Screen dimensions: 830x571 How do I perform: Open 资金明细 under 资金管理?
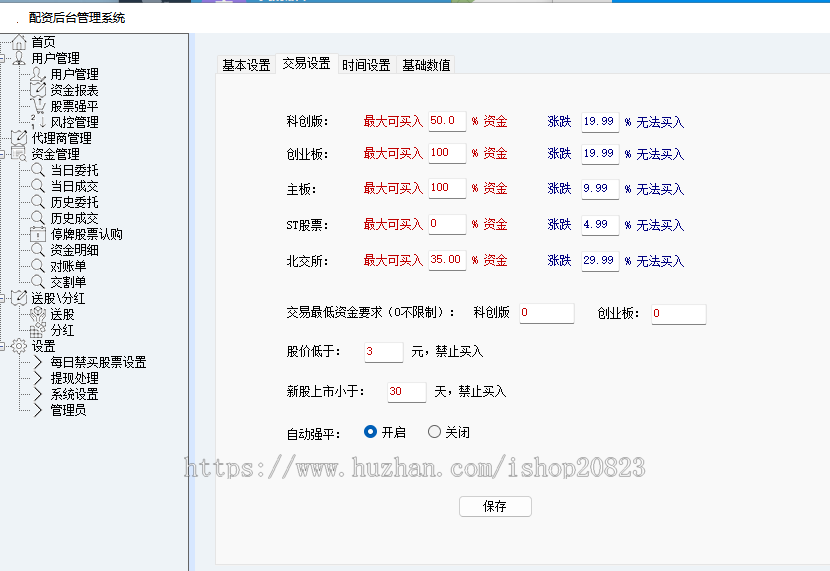click(75, 250)
